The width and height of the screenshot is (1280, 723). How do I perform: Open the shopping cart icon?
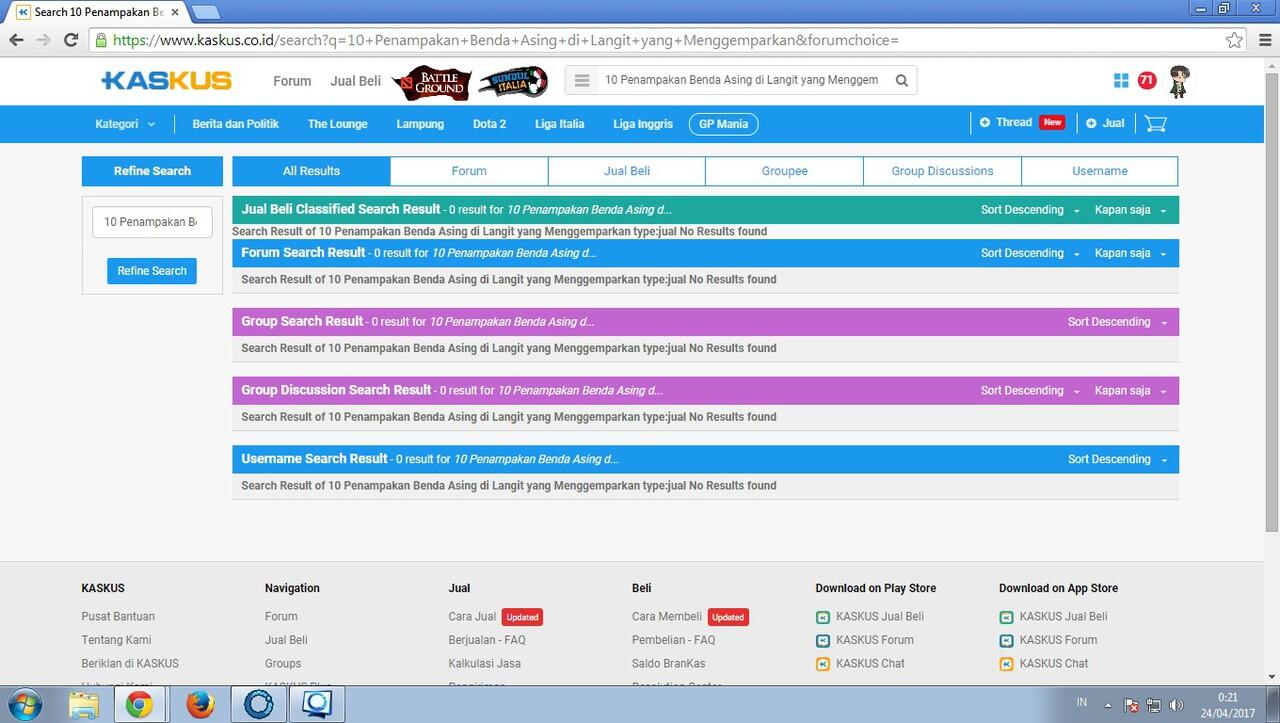tap(1156, 124)
